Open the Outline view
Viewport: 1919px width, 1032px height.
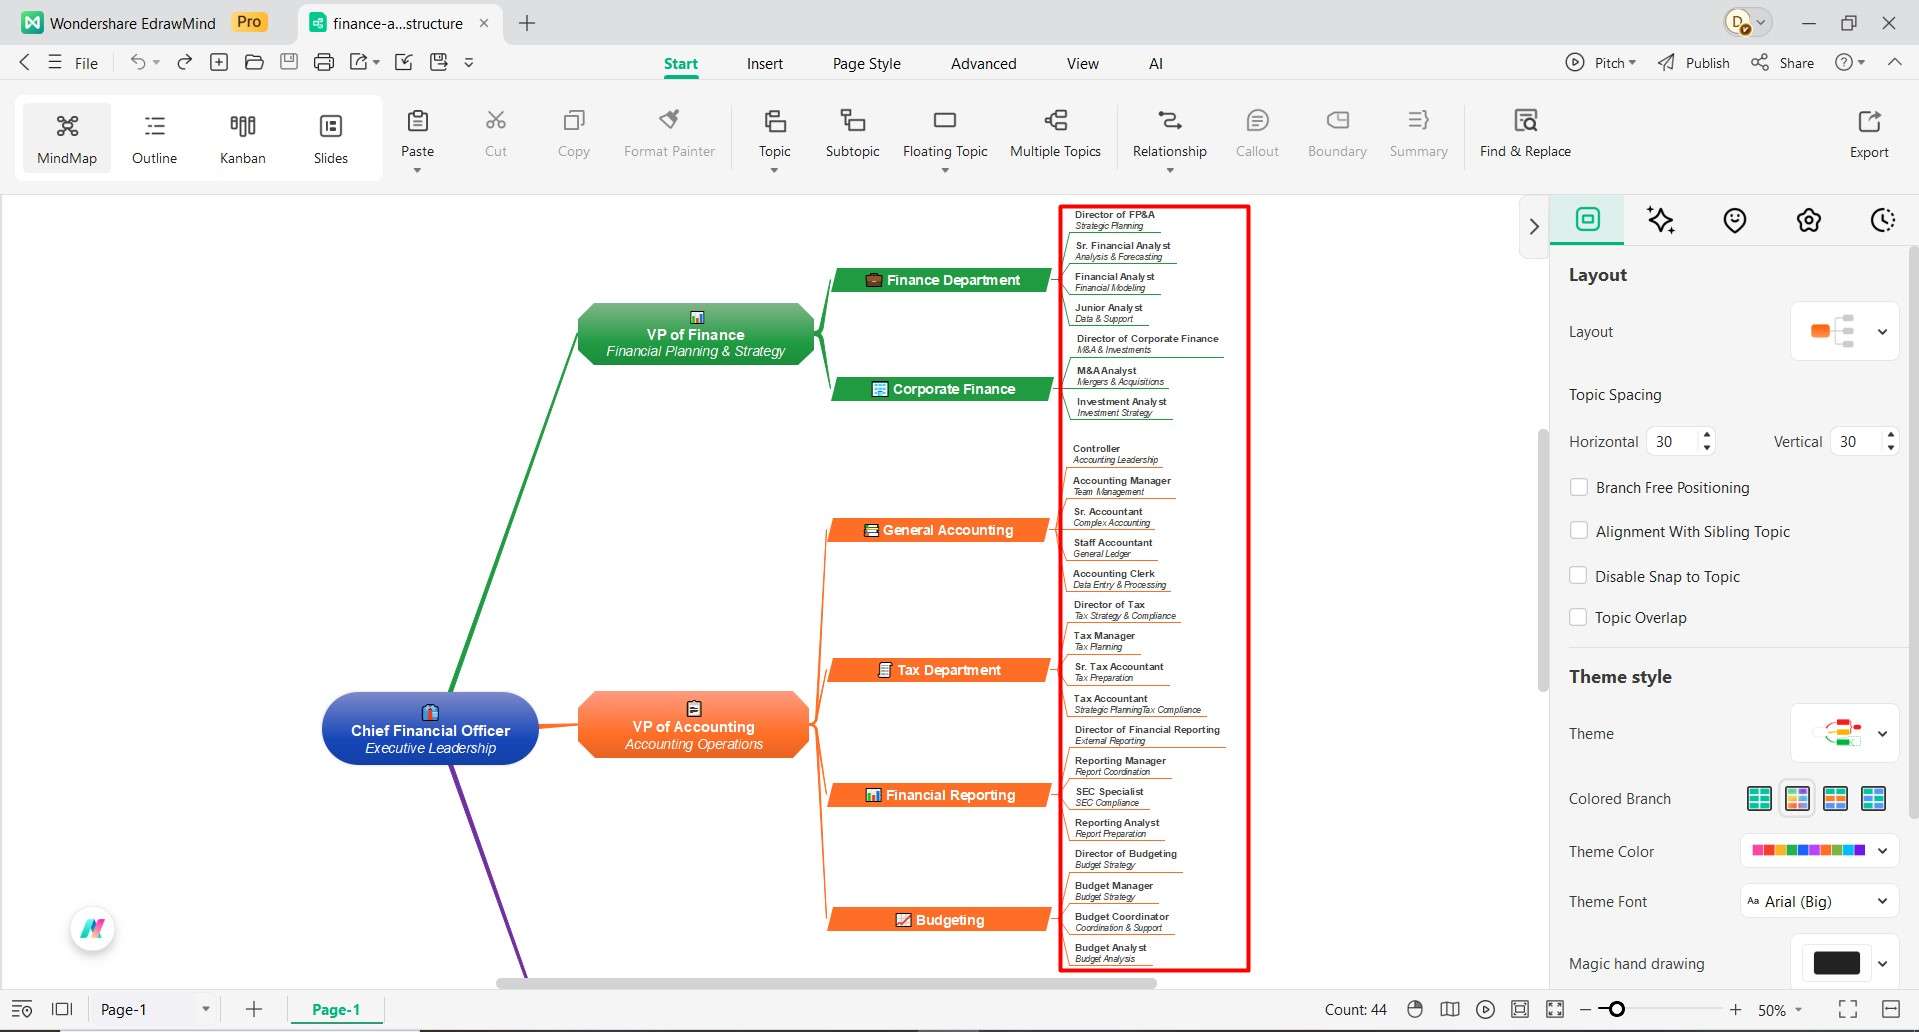(x=154, y=138)
